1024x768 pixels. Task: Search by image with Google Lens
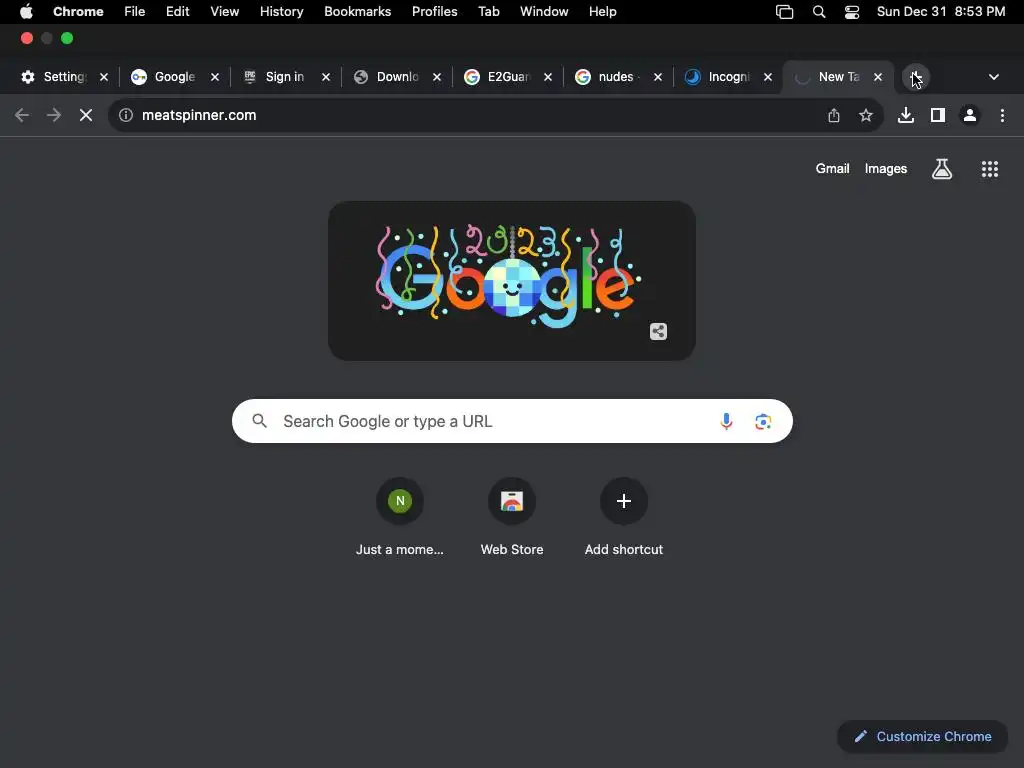[763, 421]
